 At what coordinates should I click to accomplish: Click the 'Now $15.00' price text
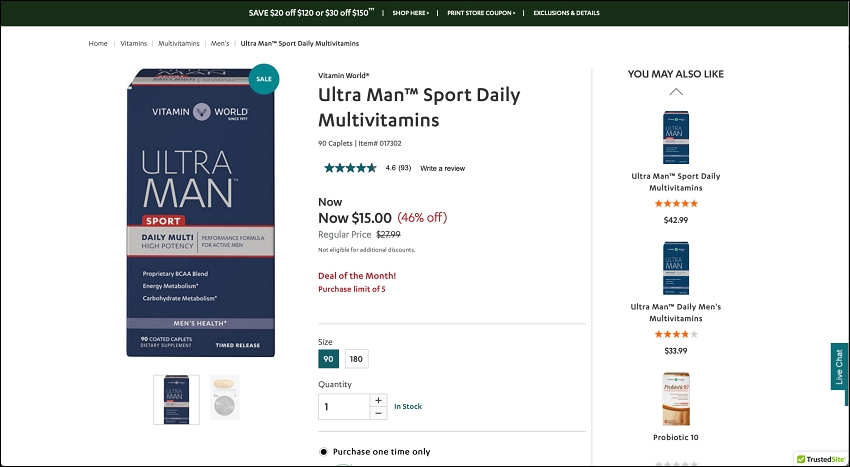355,218
